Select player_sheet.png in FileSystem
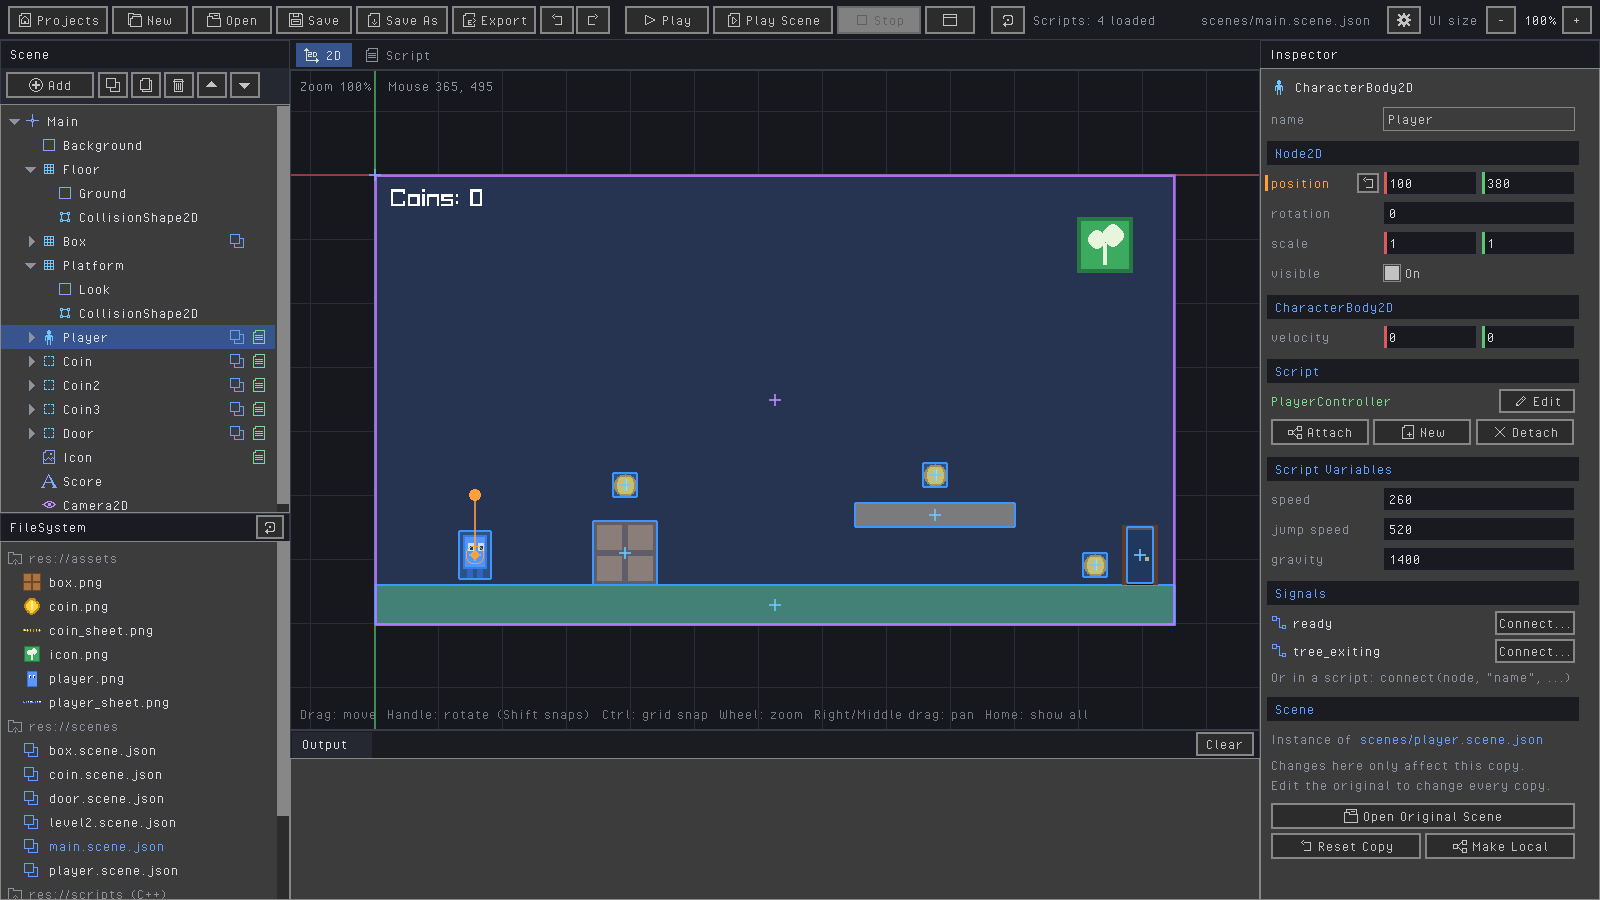1600x900 pixels. 109,703
